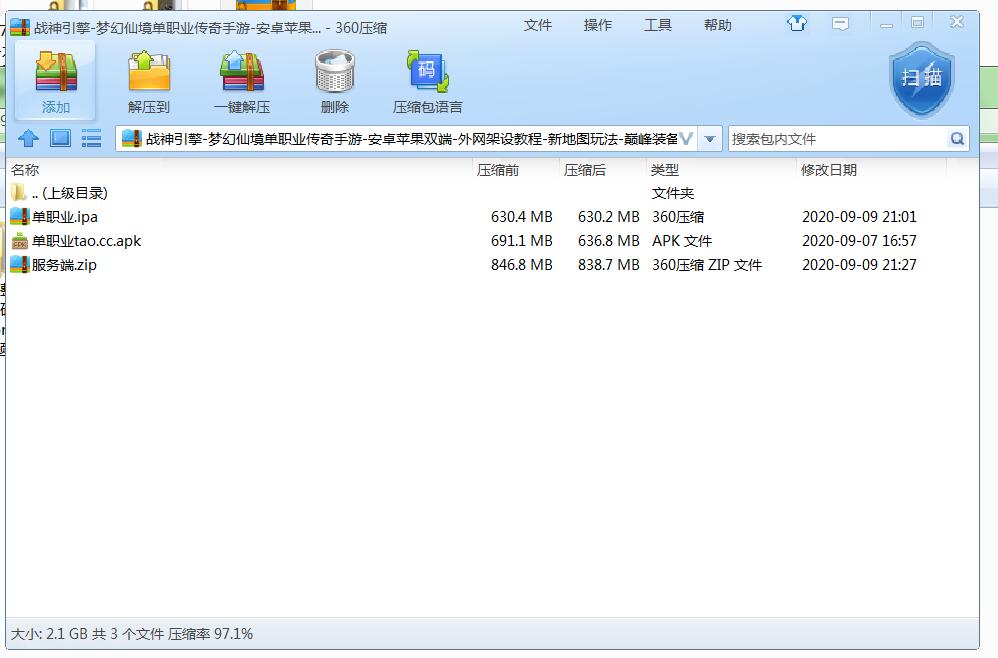Sort by 压缩前 size column header
Image resolution: width=998 pixels, height=658 pixels.
coord(498,170)
